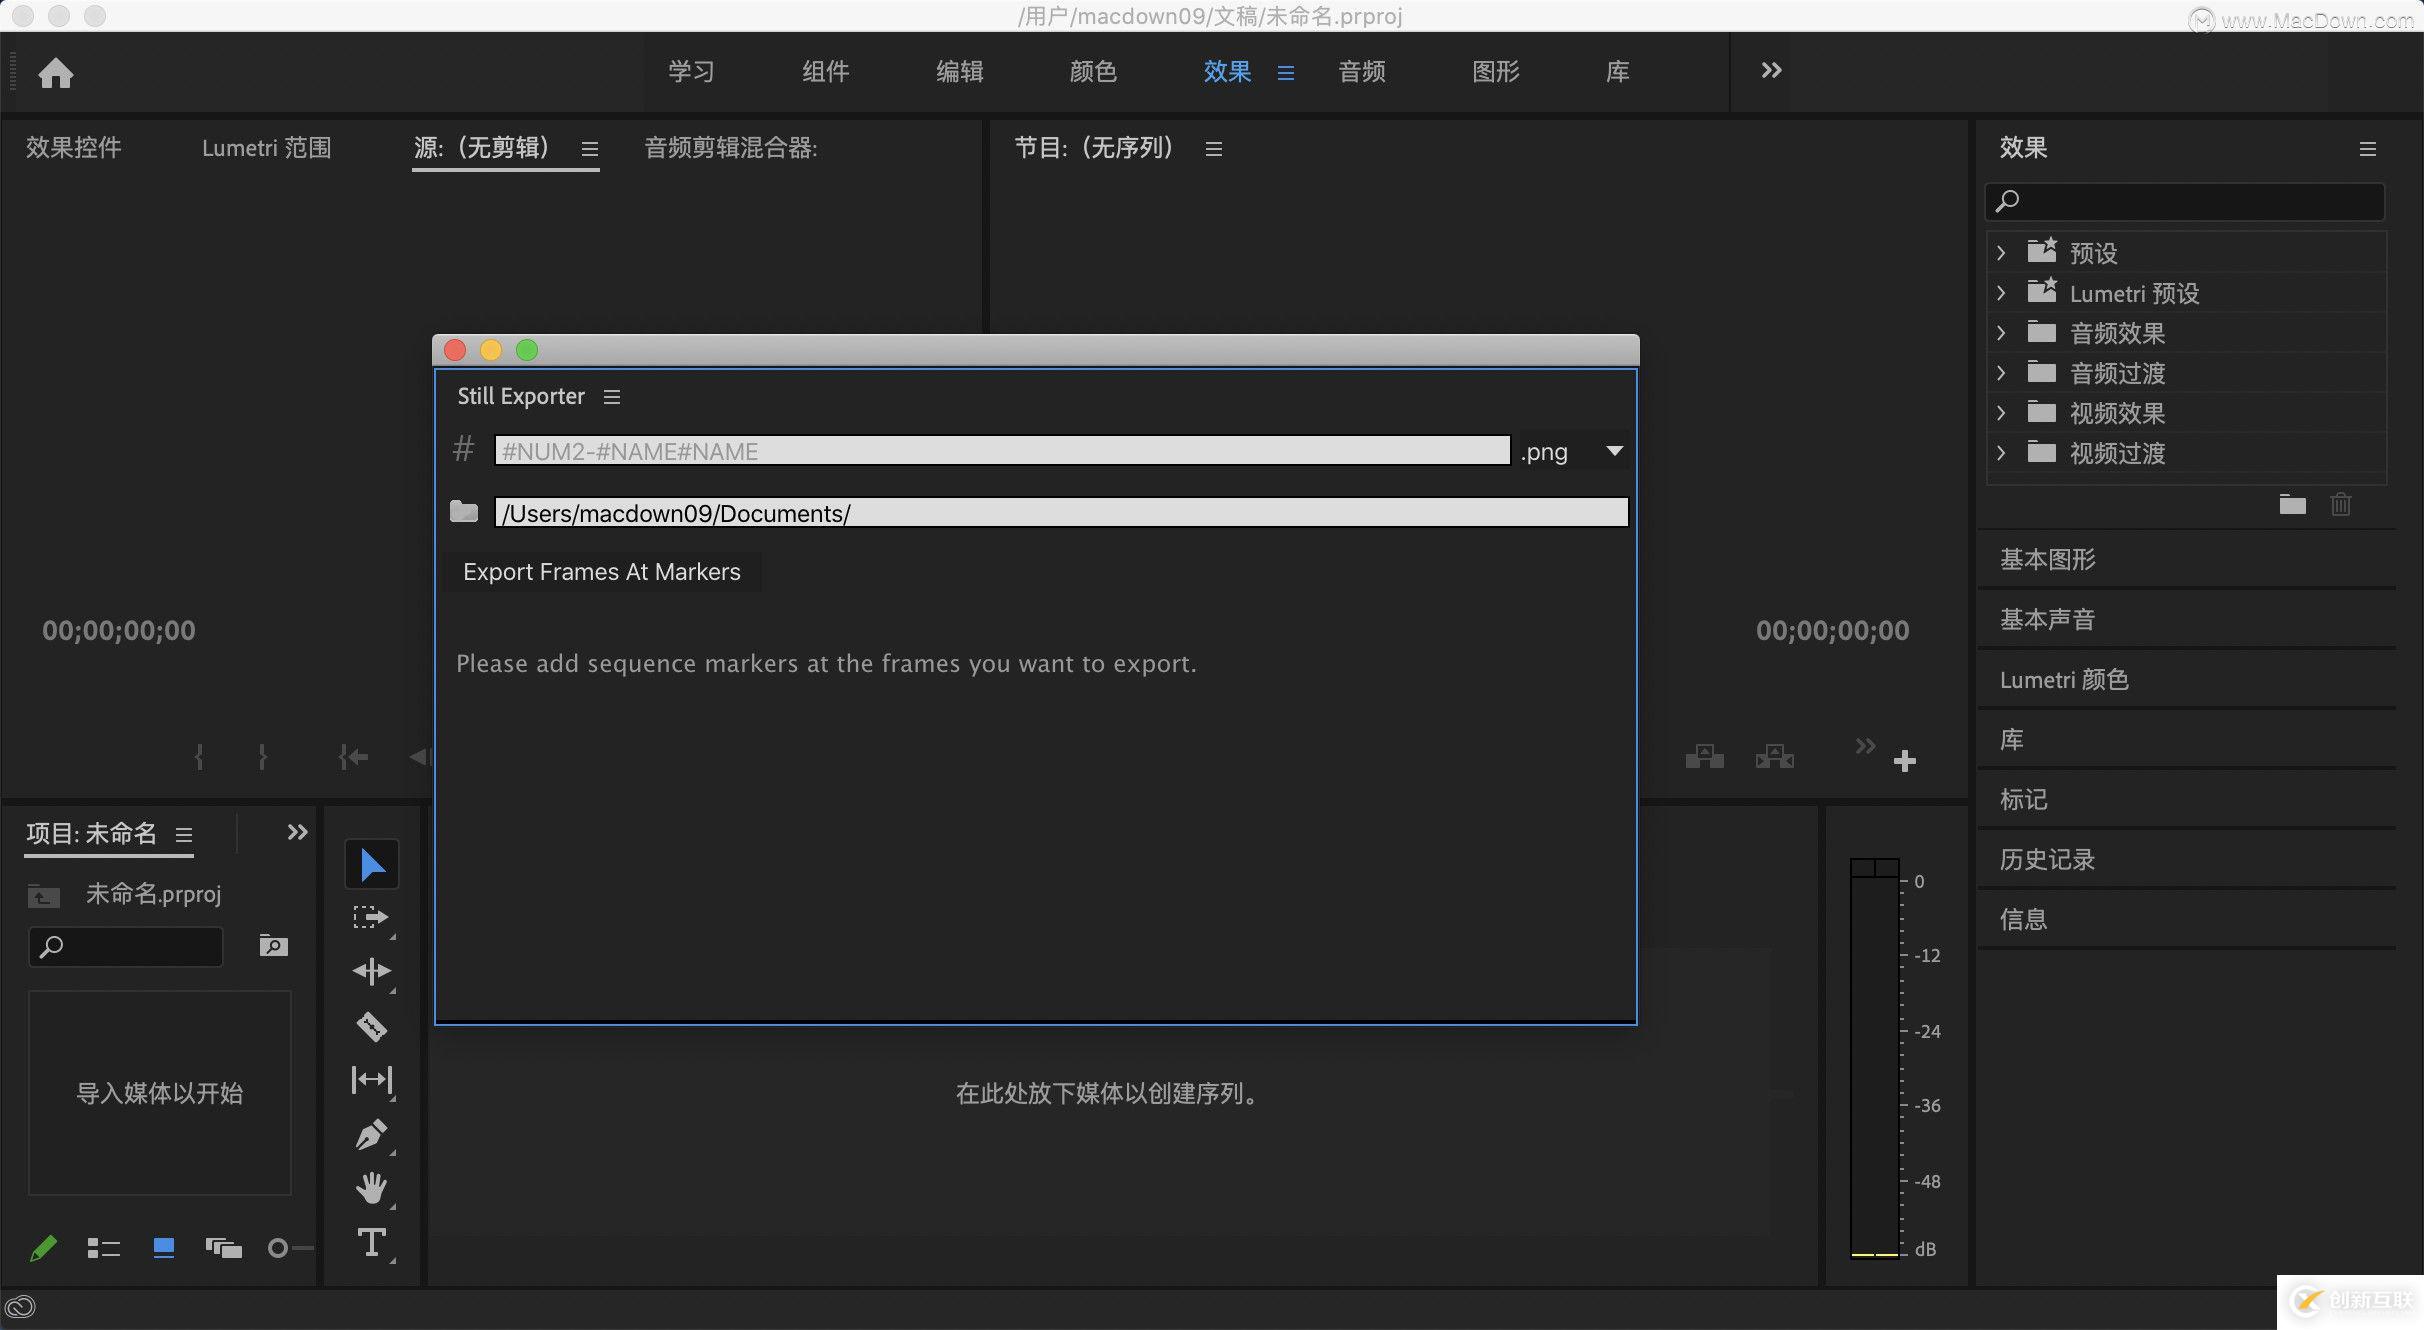The image size is (2424, 1330).
Task: Open the Lumetri 颜色 panel
Action: [2064, 680]
